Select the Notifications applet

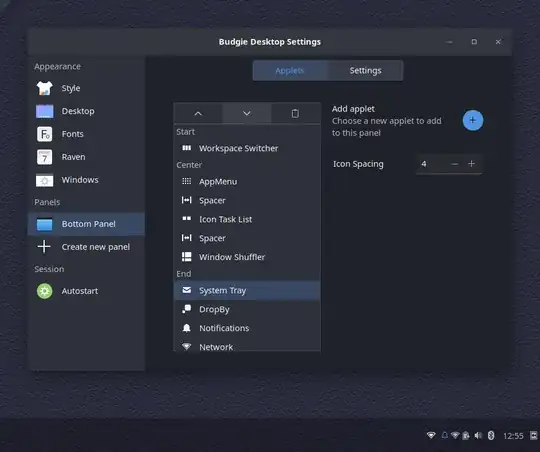[x=247, y=328]
